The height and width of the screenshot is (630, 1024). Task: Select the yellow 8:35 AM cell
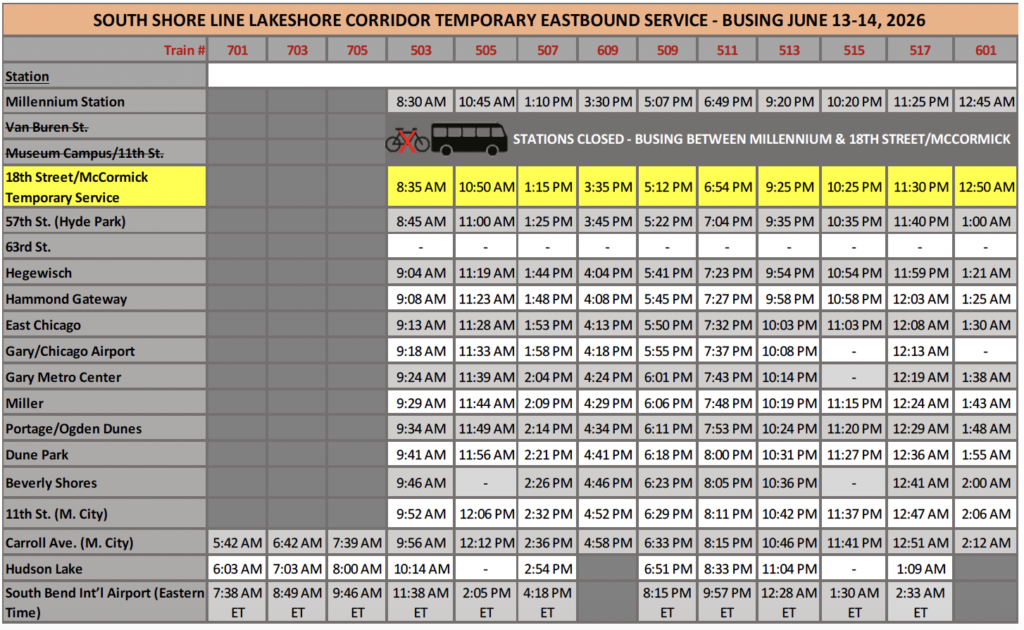(421, 187)
